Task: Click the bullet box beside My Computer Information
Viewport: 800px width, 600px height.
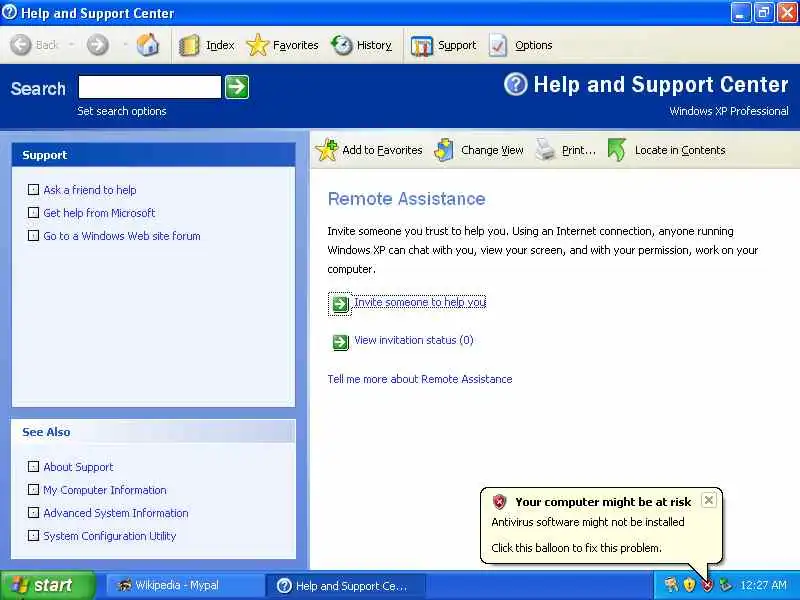Action: click(33, 490)
